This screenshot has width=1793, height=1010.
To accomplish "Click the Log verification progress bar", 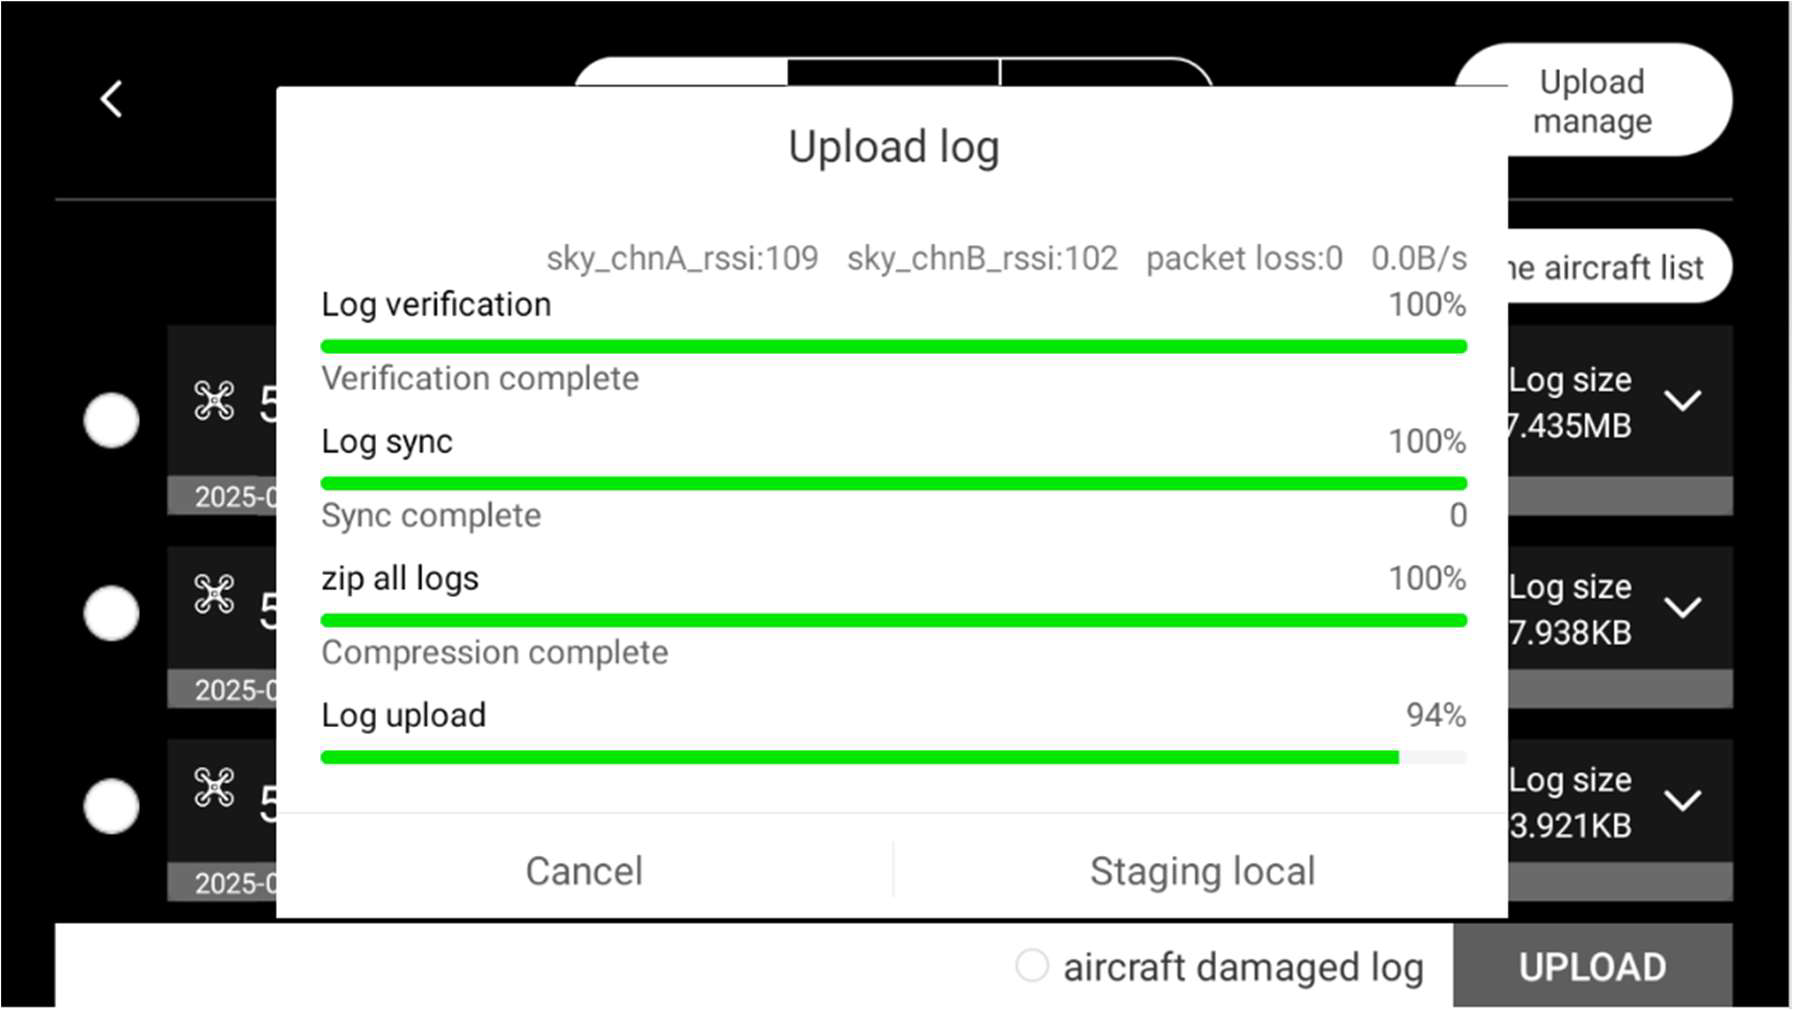I will 893,346.
